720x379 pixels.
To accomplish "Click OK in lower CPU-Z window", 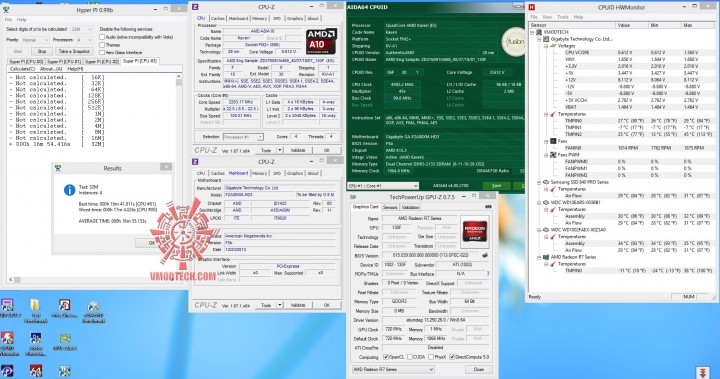I will tap(326, 305).
